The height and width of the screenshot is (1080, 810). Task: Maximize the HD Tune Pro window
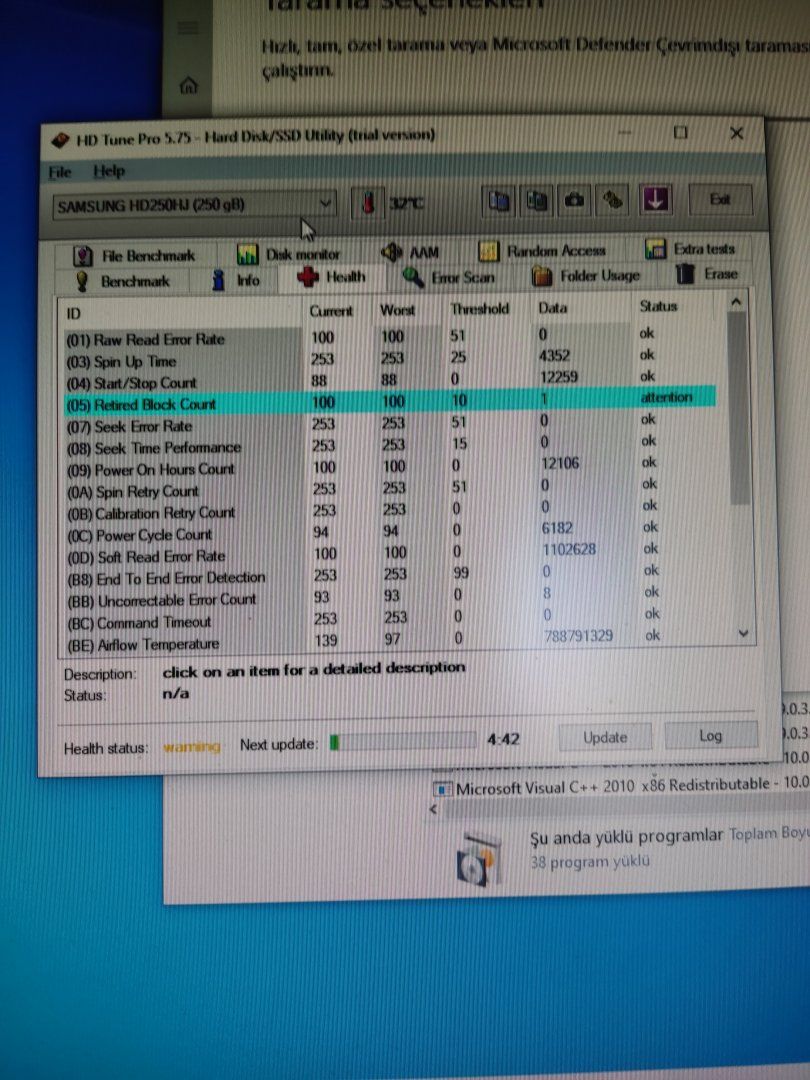[x=681, y=132]
